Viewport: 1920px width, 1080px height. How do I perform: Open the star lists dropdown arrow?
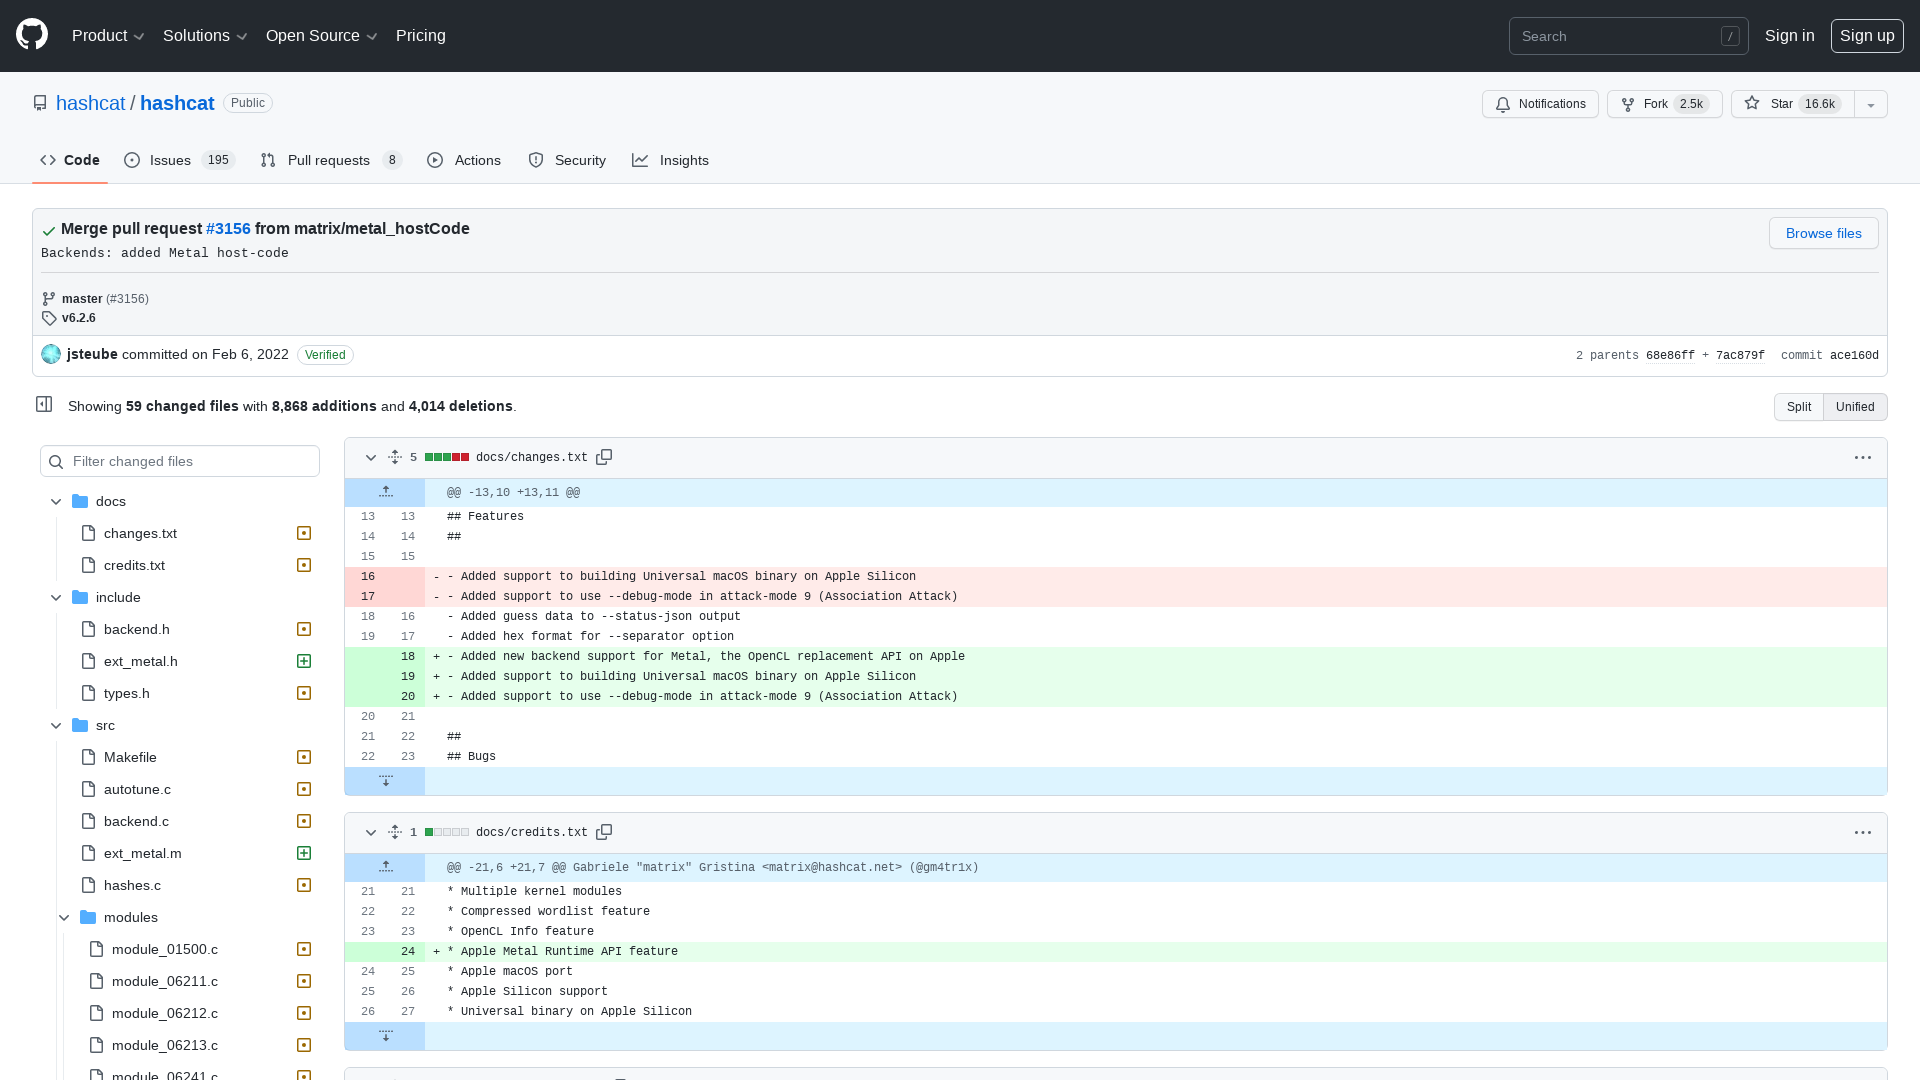(x=1871, y=104)
